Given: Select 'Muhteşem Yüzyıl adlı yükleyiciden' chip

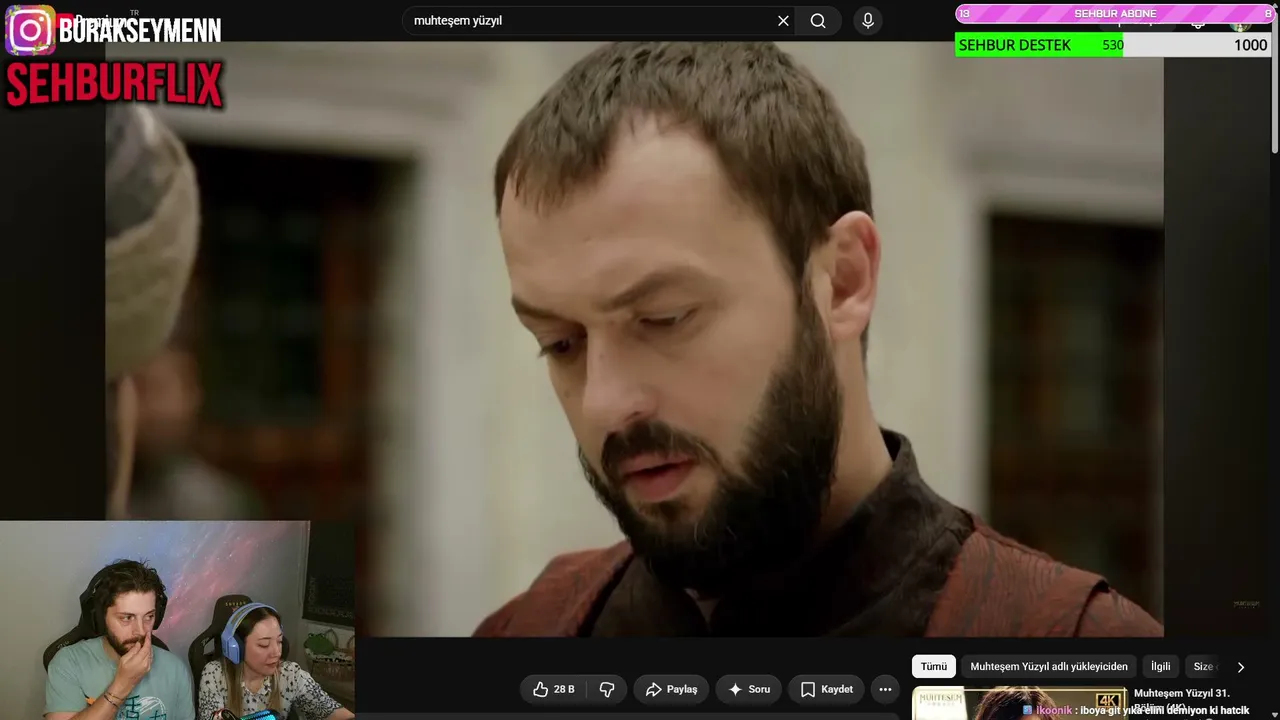Looking at the screenshot, I should (1049, 667).
